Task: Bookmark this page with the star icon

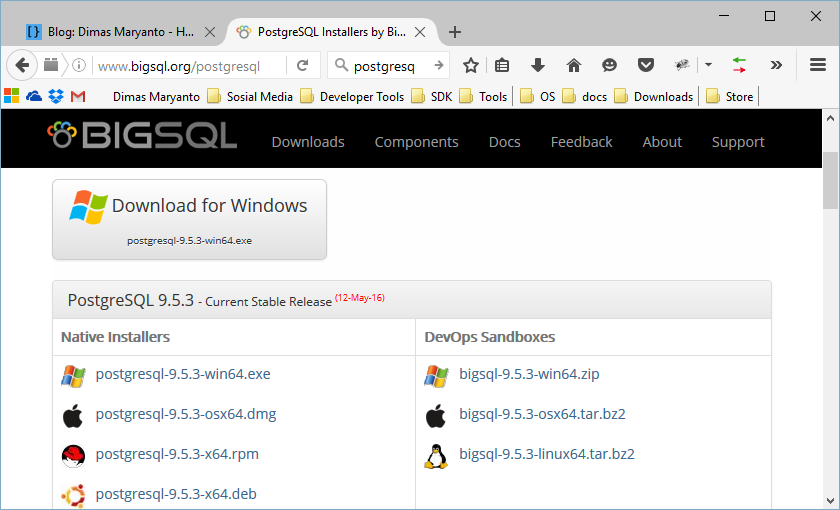Action: [471, 65]
